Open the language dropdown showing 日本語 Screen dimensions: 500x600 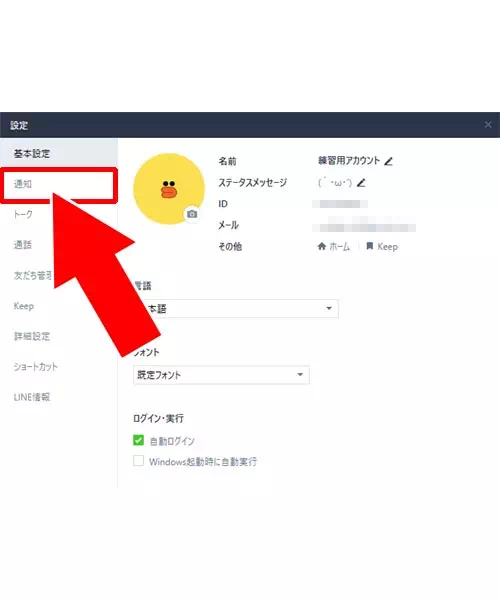click(x=236, y=308)
